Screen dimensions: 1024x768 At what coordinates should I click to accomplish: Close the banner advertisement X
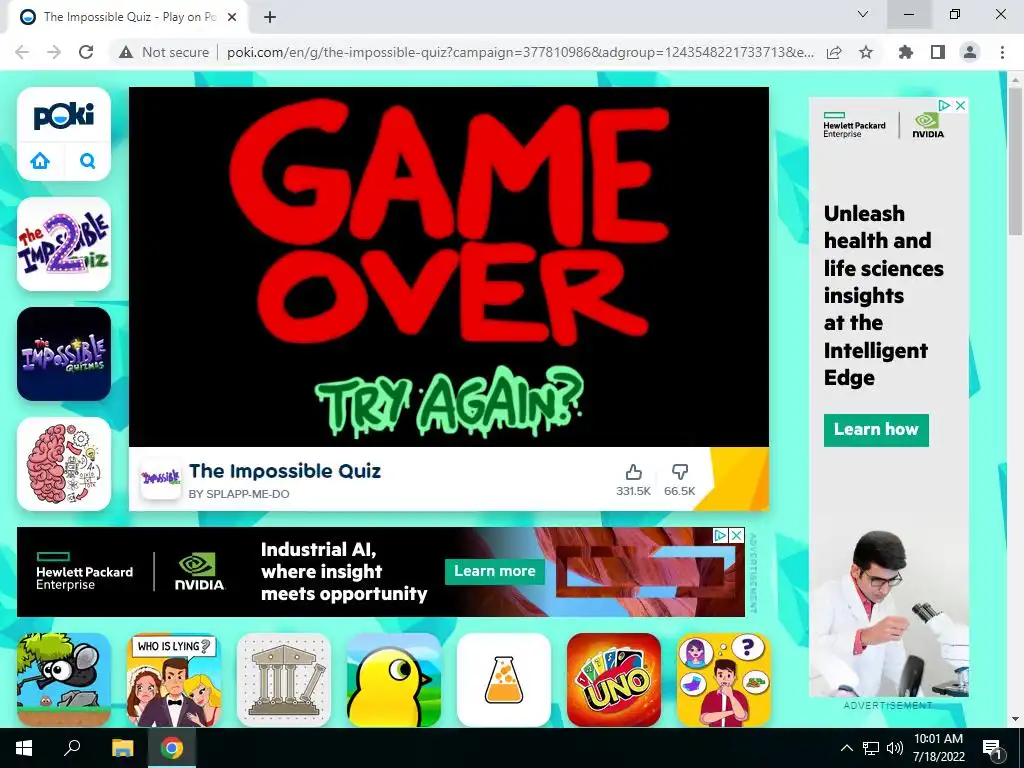(736, 536)
